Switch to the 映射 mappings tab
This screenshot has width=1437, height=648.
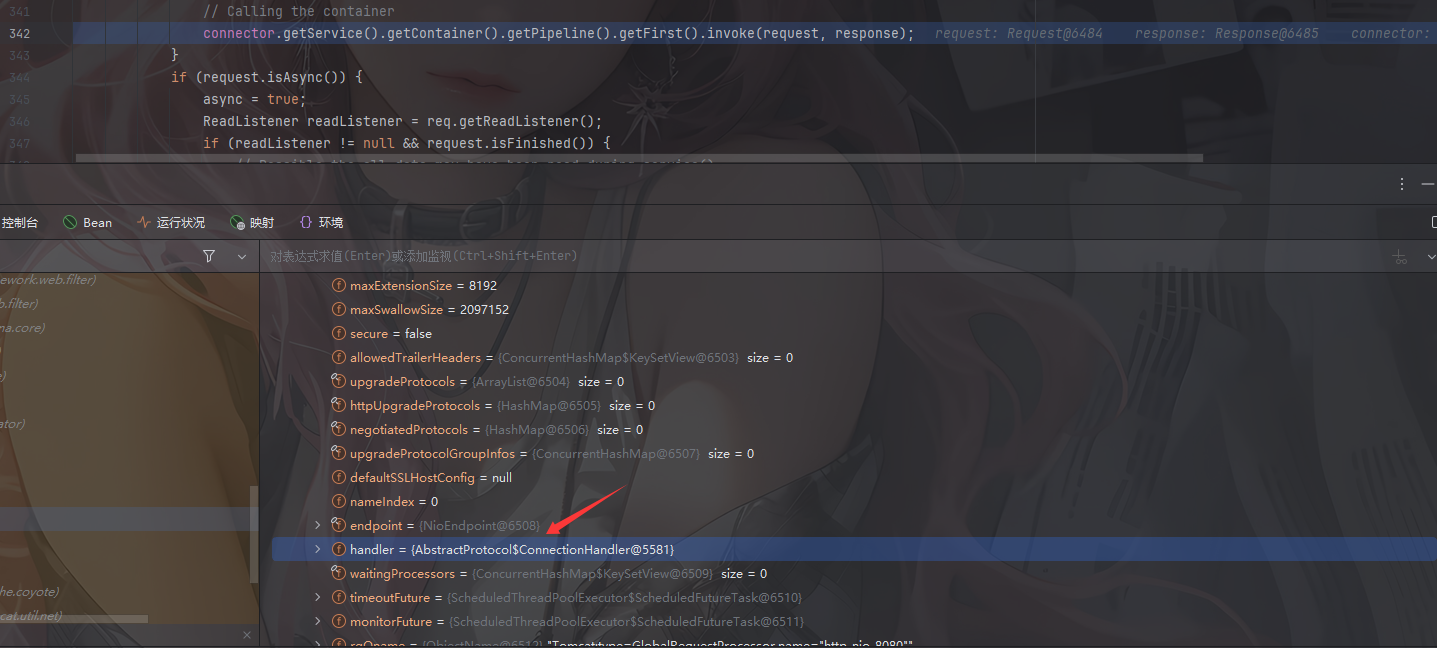pyautogui.click(x=251, y=222)
